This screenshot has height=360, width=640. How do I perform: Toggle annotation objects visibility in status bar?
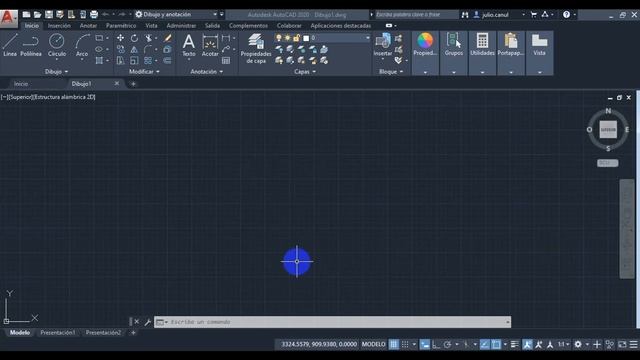tap(527, 344)
